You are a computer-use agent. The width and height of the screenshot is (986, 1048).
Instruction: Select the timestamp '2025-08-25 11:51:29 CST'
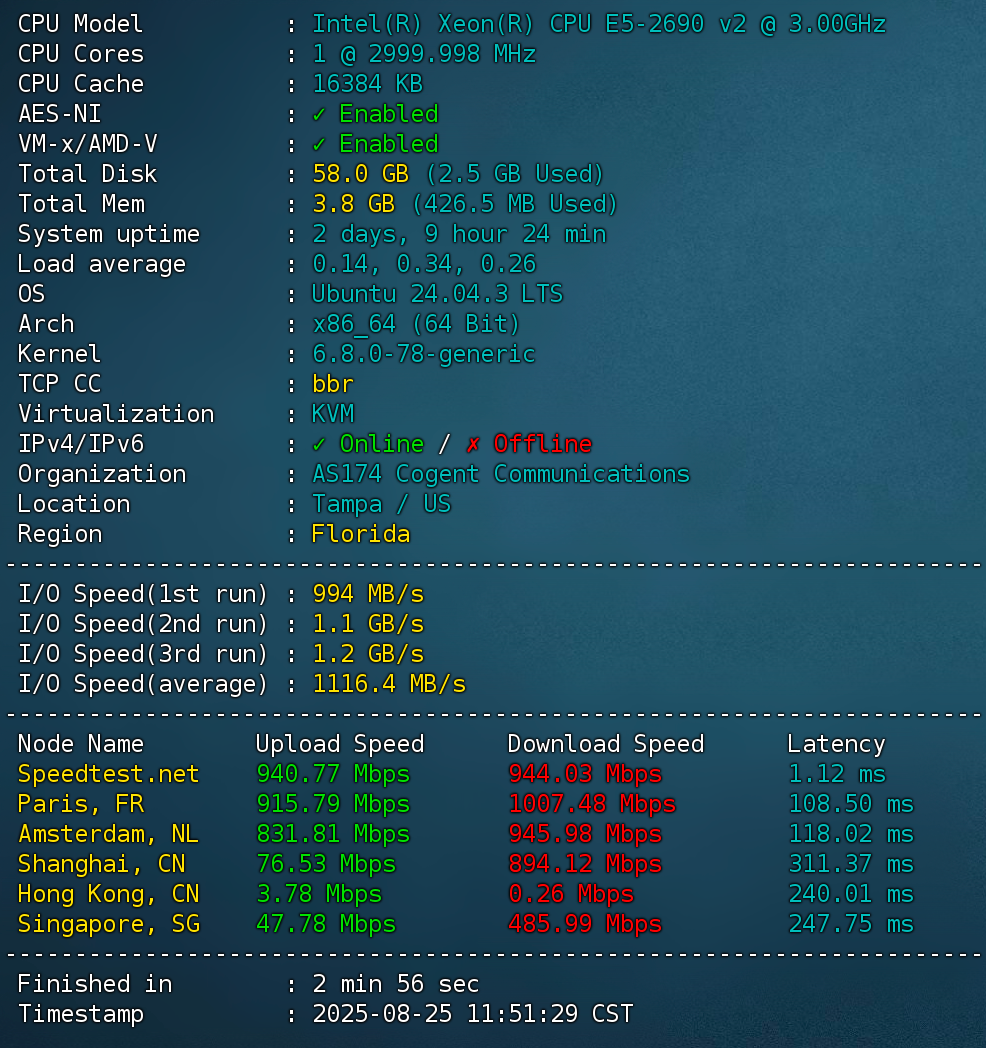click(473, 1014)
